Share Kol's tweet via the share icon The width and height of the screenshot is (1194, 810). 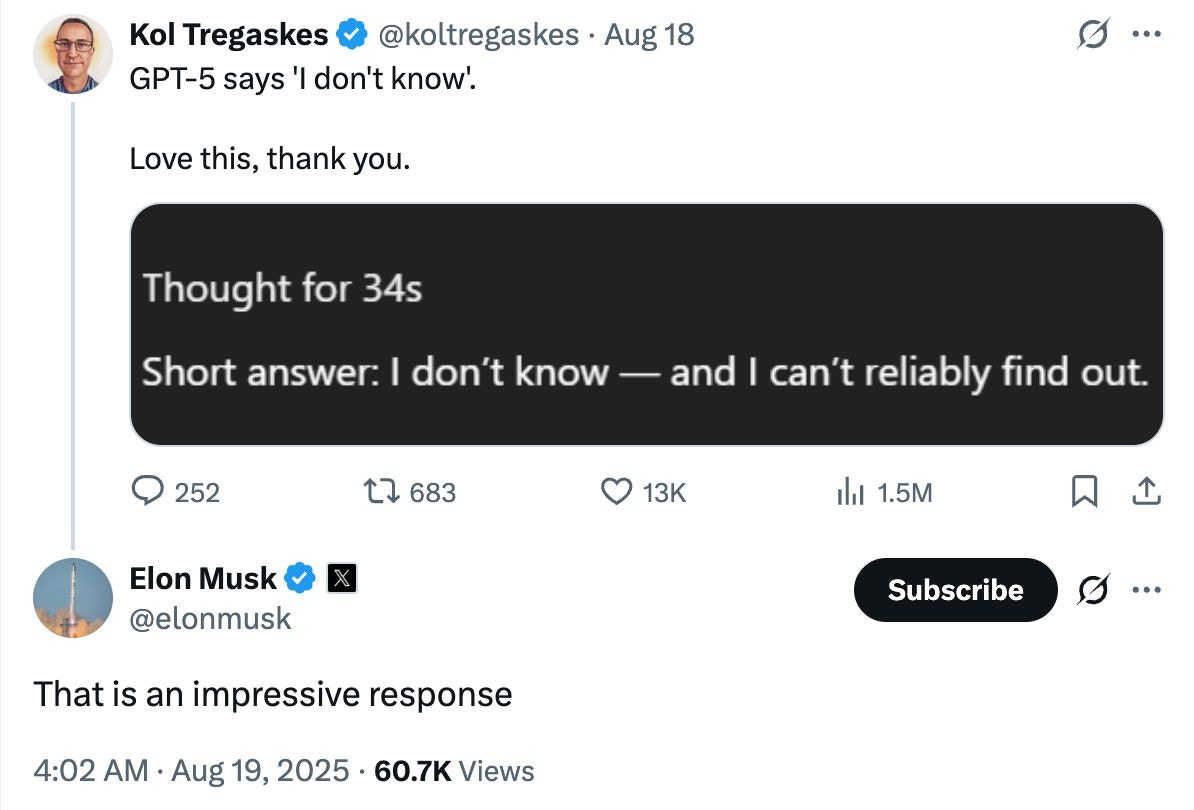point(1146,491)
